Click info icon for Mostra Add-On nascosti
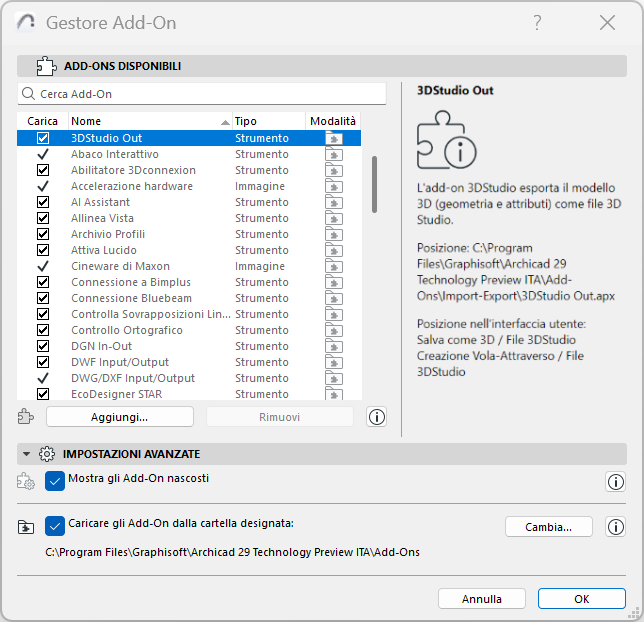Viewport: 644px width, 622px height. [x=615, y=482]
